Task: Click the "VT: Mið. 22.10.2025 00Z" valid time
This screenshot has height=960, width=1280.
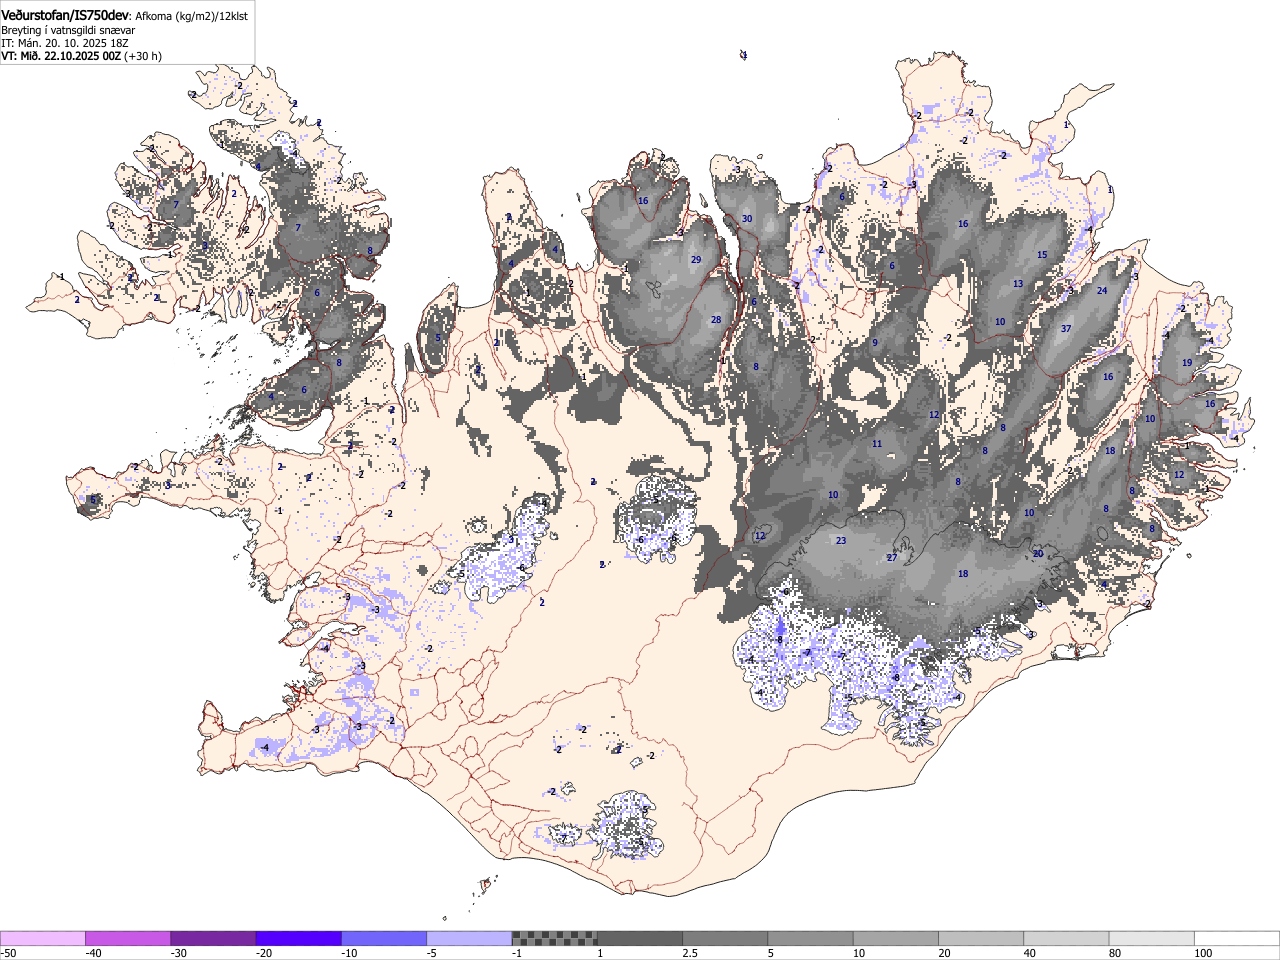Action: tap(61, 56)
